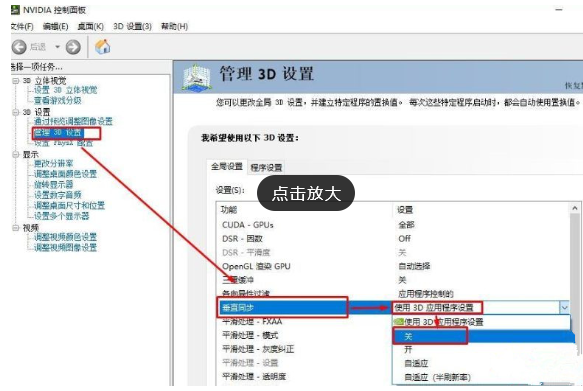583x391 pixels.
Task: Open 旋转显示器 link
Action: pyautogui.click(x=54, y=184)
